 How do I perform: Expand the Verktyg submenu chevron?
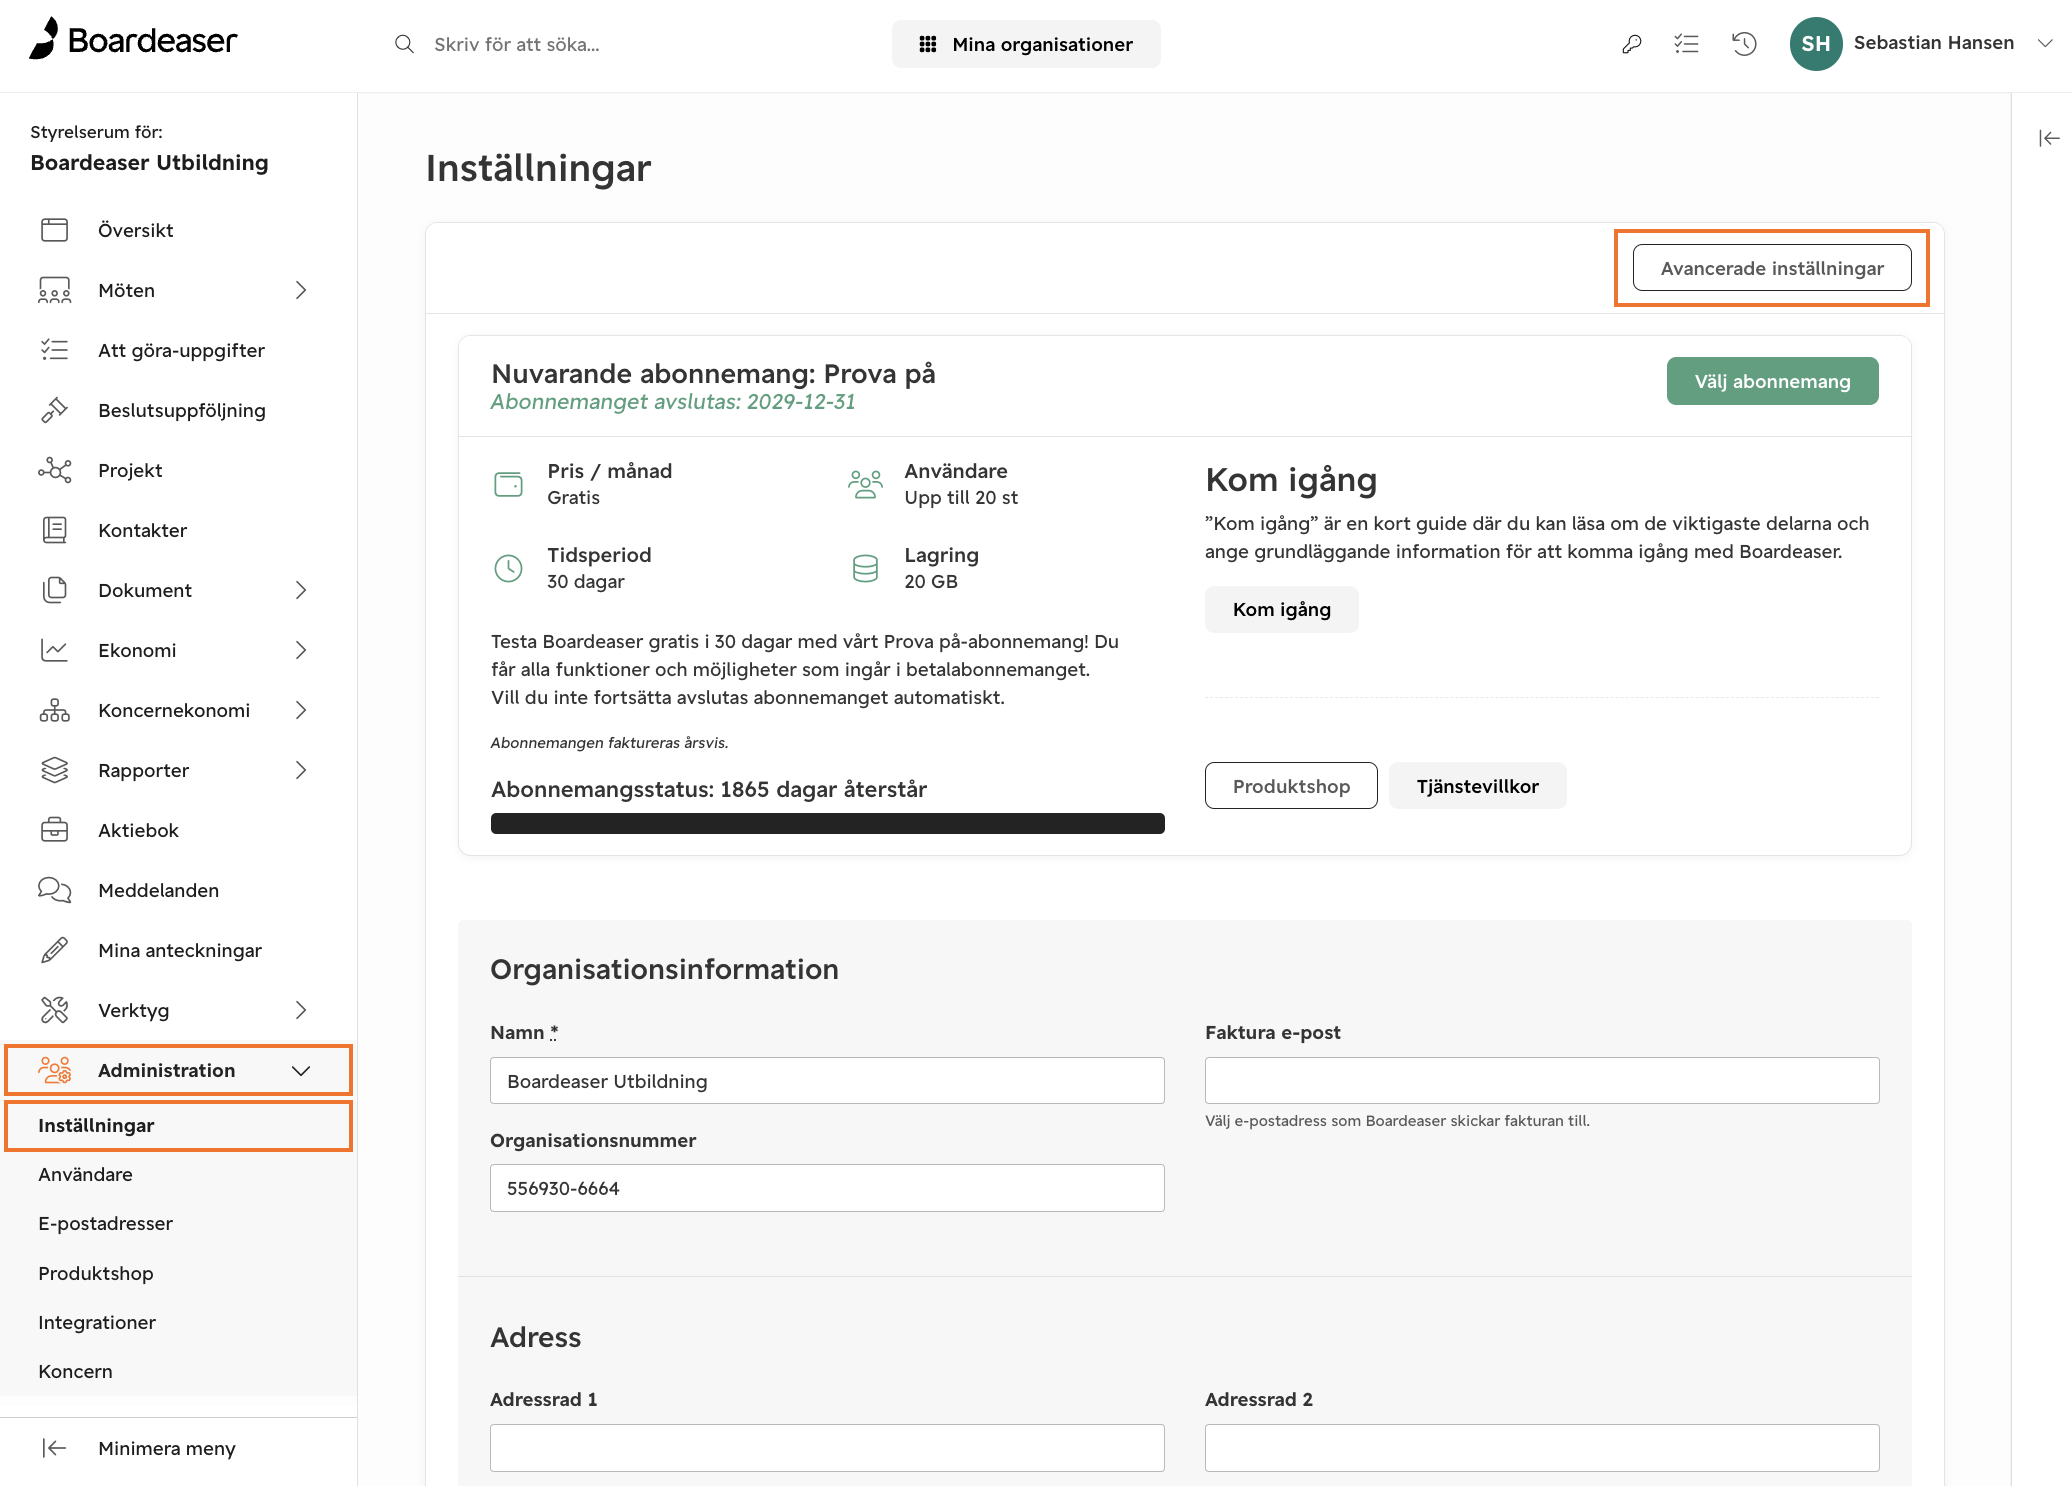point(301,1010)
